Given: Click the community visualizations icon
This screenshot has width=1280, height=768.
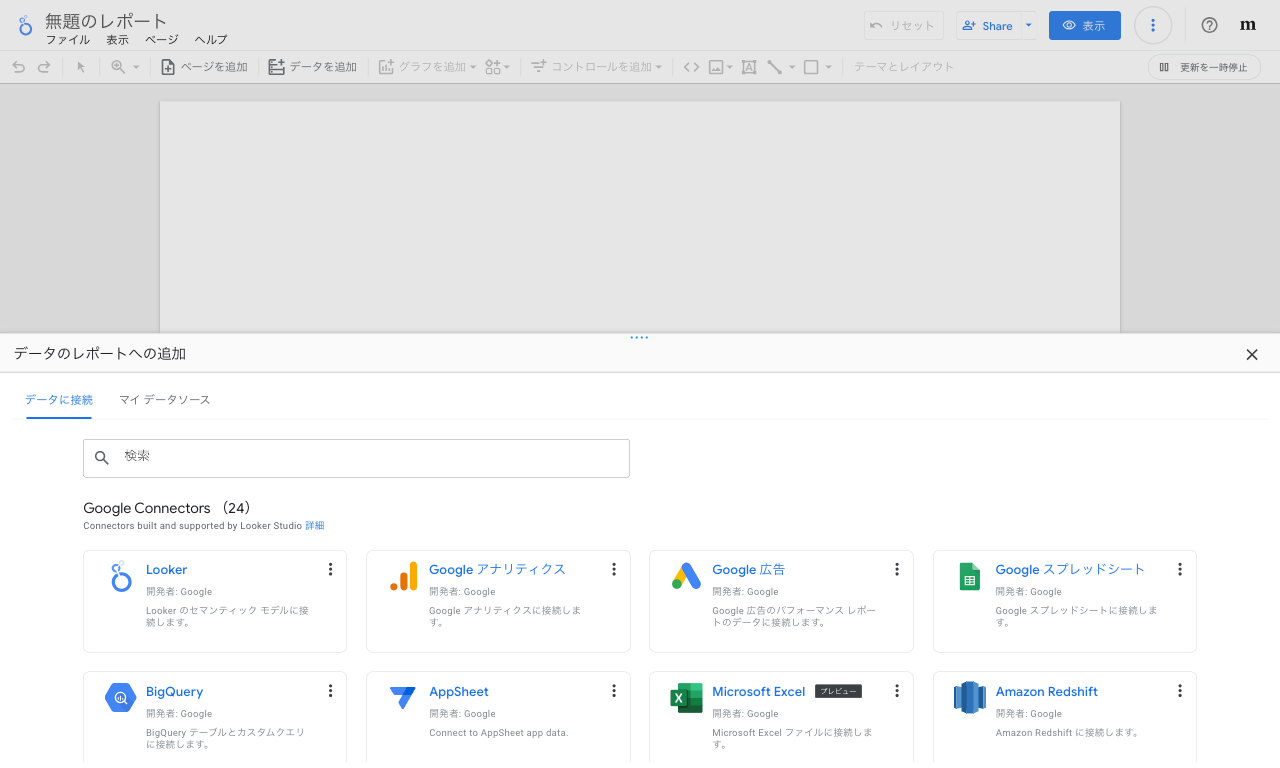Looking at the screenshot, I should point(492,67).
